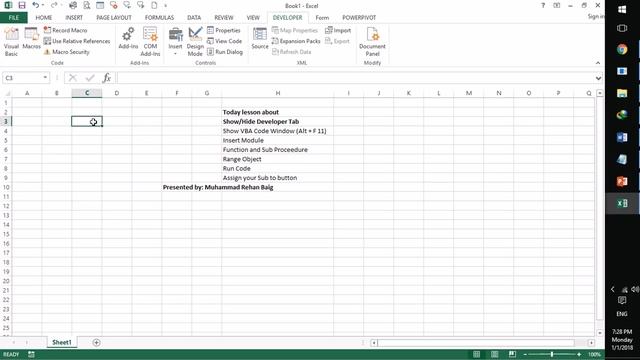
Task: Click zoom out minus button
Action: pos(525,354)
